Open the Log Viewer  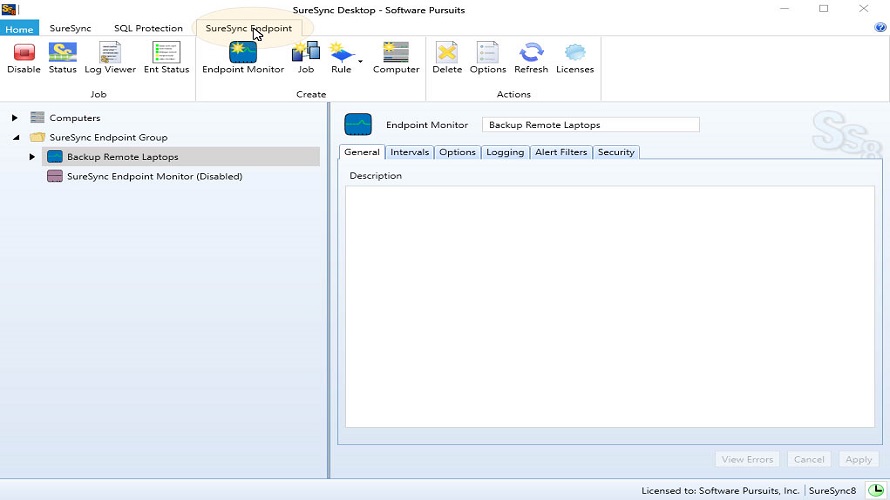(x=110, y=58)
